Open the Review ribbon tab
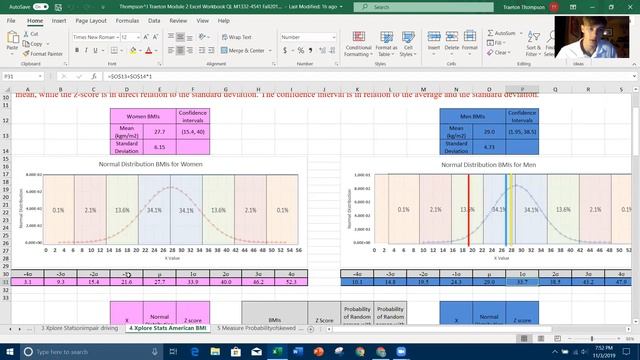 178,20
